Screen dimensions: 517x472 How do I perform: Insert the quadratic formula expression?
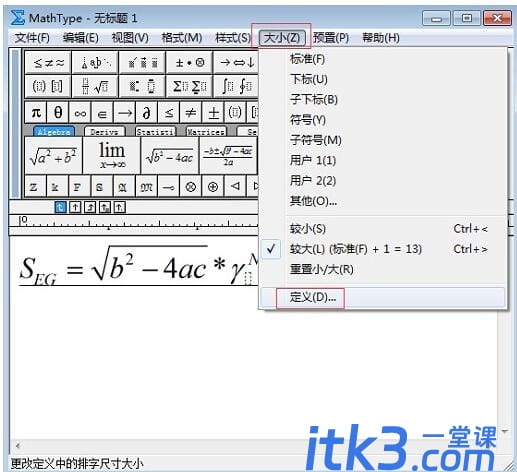tap(228, 156)
